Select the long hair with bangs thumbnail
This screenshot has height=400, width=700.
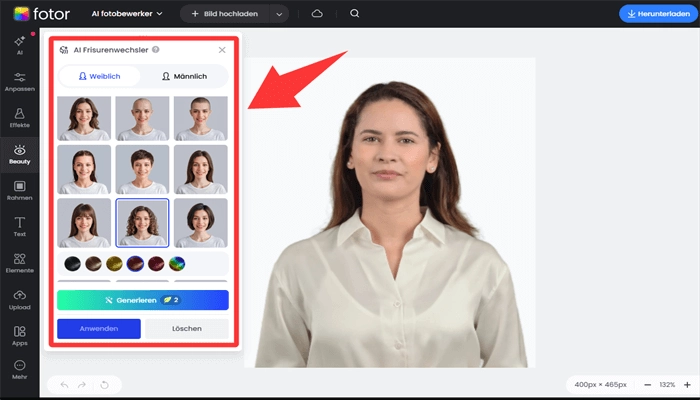(84, 223)
